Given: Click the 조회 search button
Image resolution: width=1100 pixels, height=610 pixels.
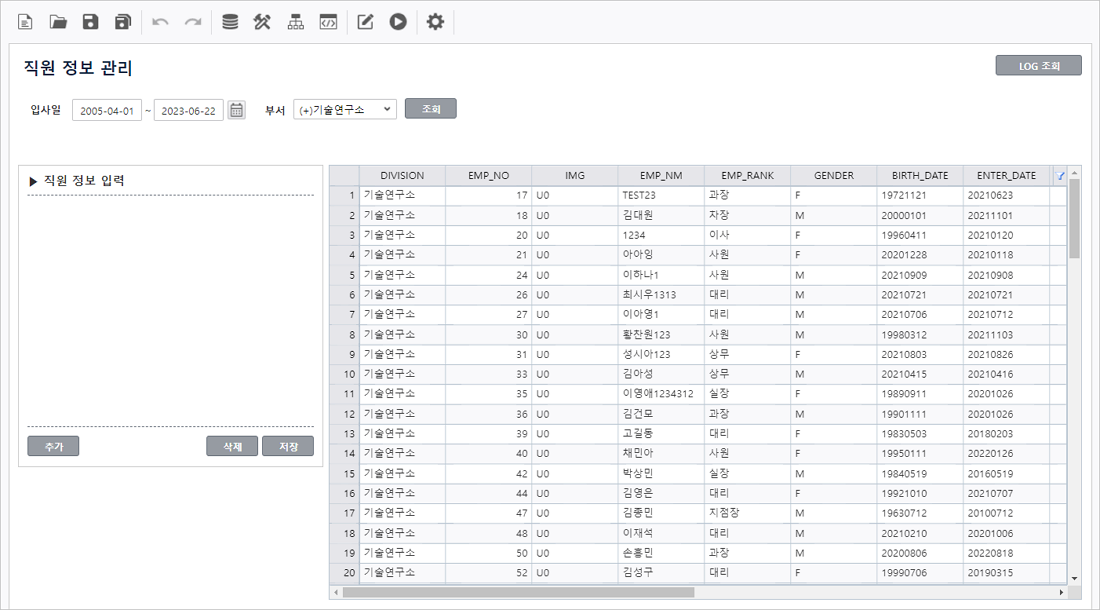Looking at the screenshot, I should (431, 108).
